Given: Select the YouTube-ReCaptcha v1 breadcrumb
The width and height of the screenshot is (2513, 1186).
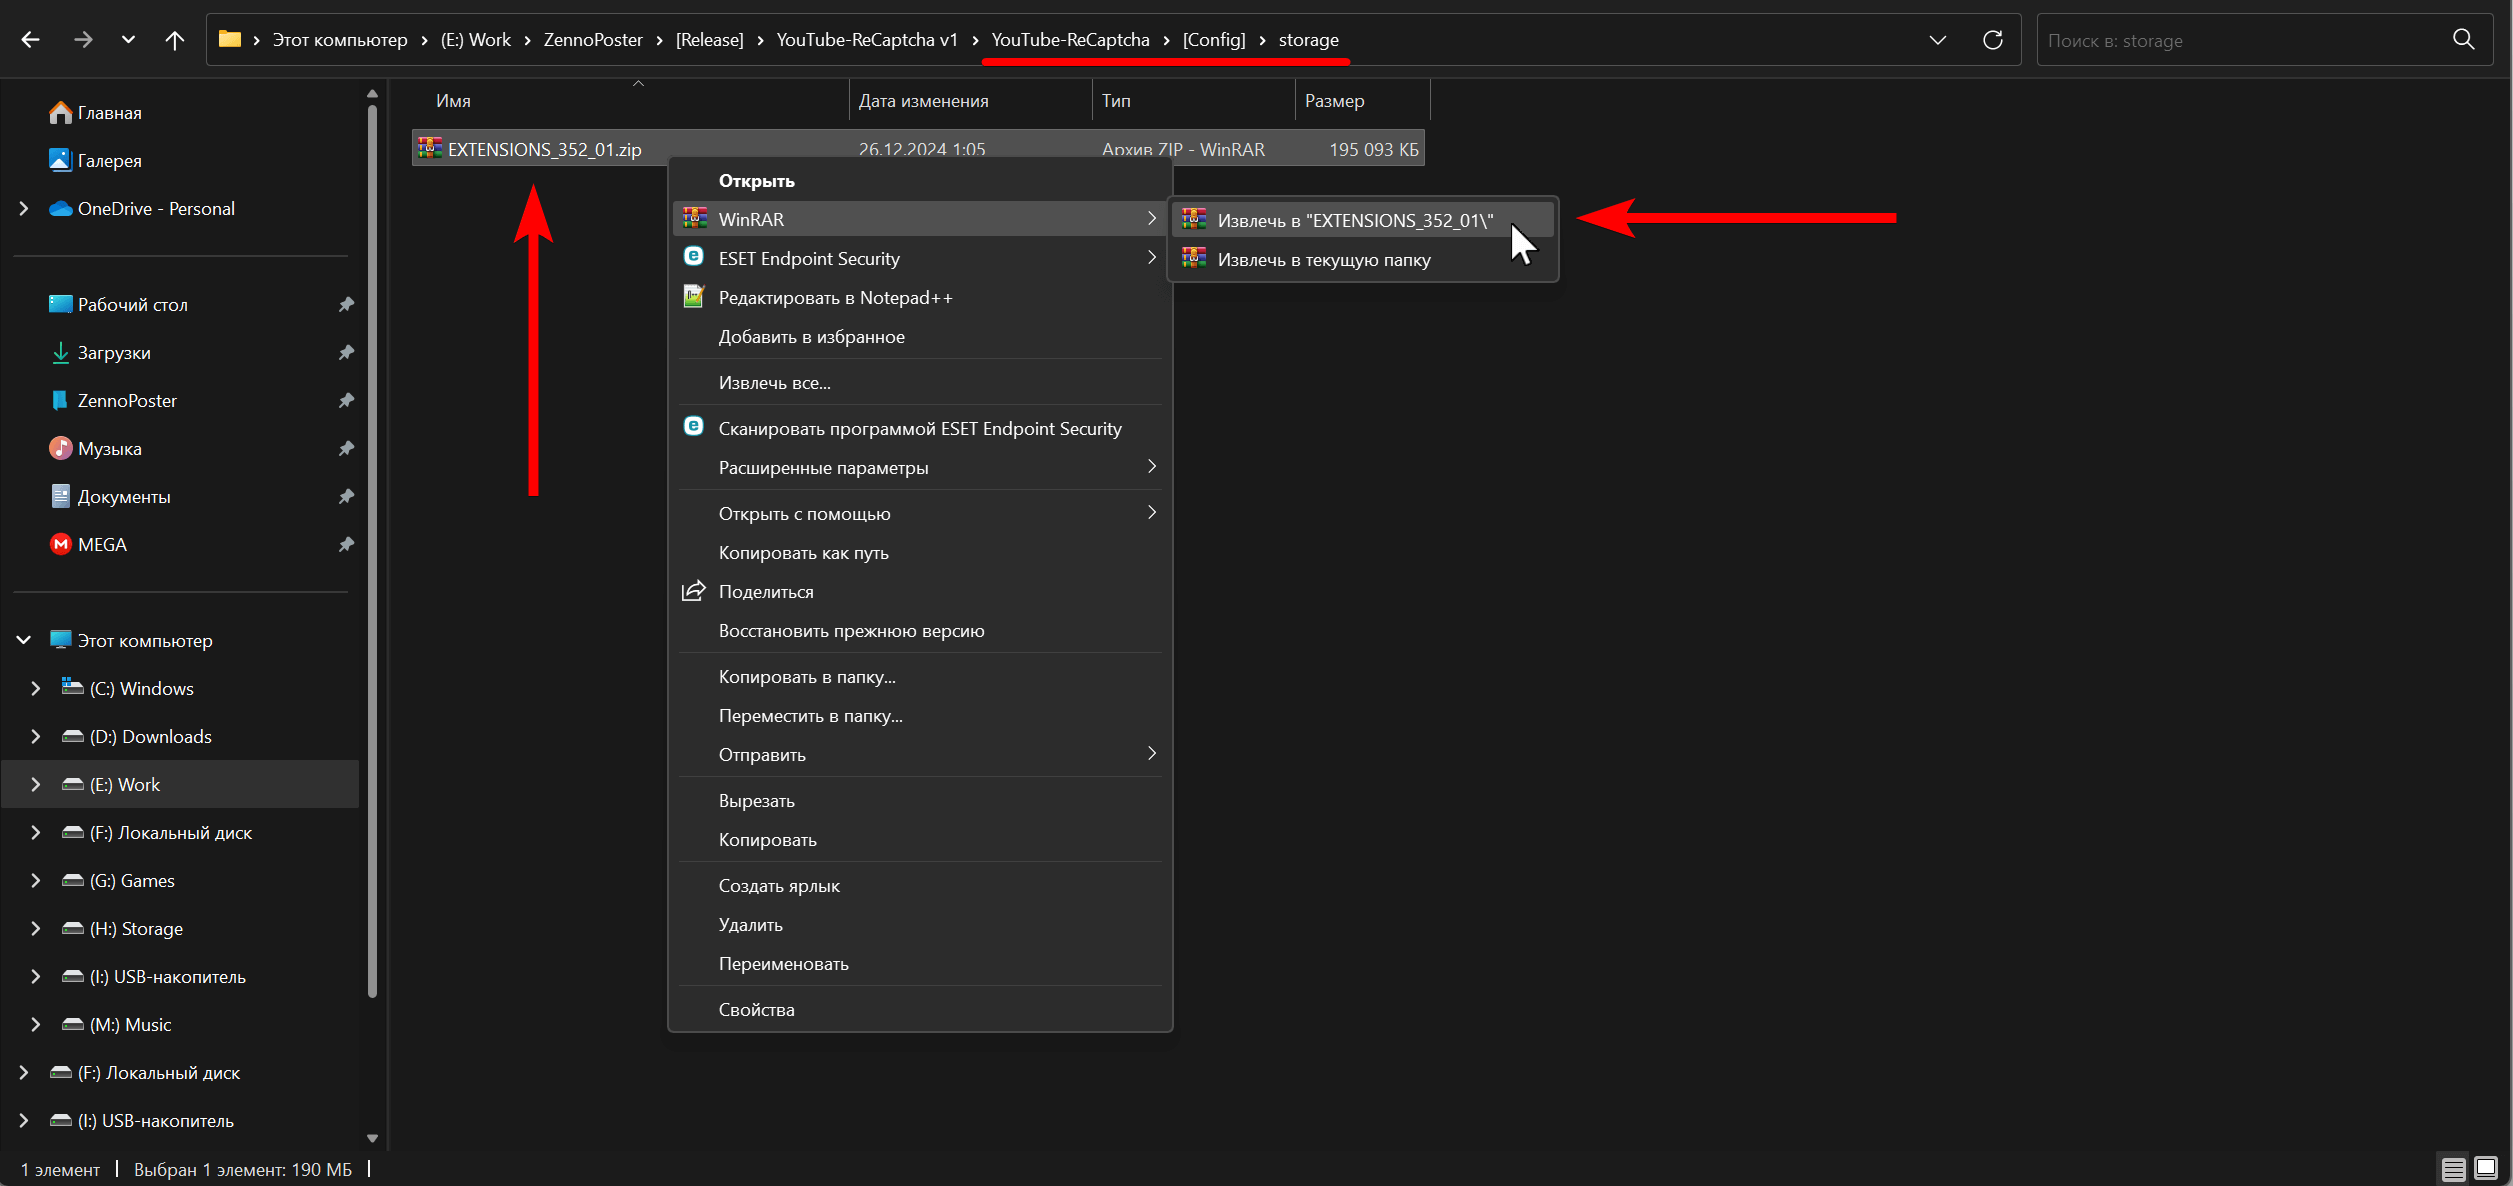Looking at the screenshot, I should 867,40.
